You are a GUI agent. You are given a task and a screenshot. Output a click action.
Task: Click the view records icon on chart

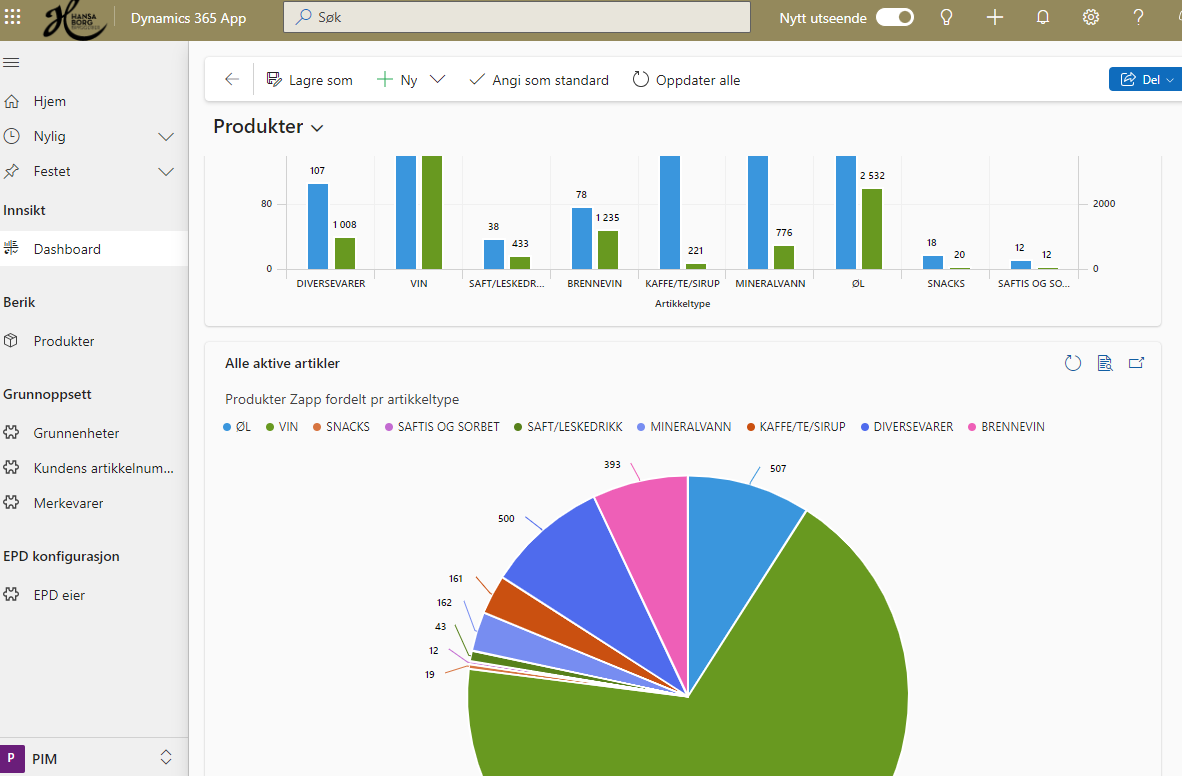(x=1105, y=363)
